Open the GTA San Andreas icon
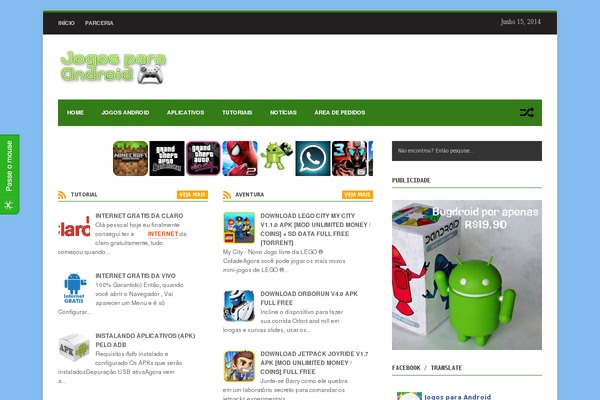This screenshot has width=600, height=400. pos(167,158)
